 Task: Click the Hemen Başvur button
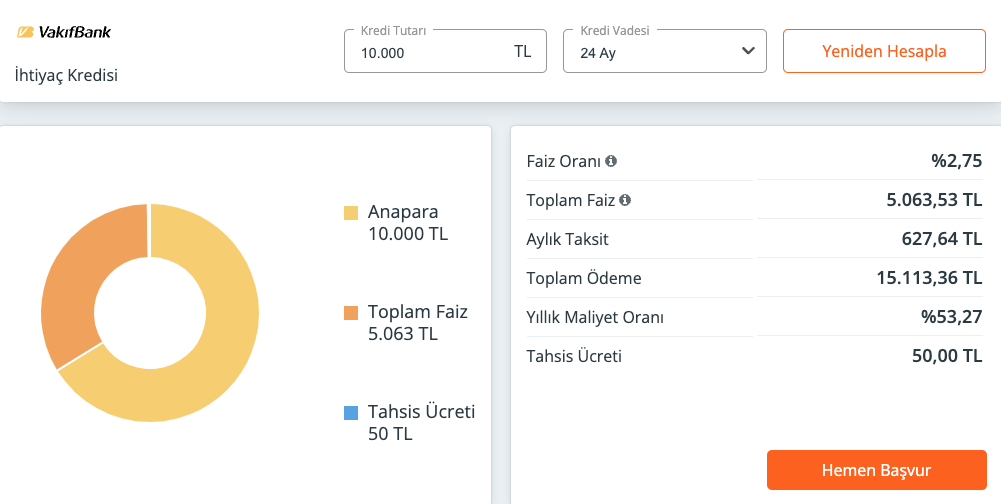877,470
